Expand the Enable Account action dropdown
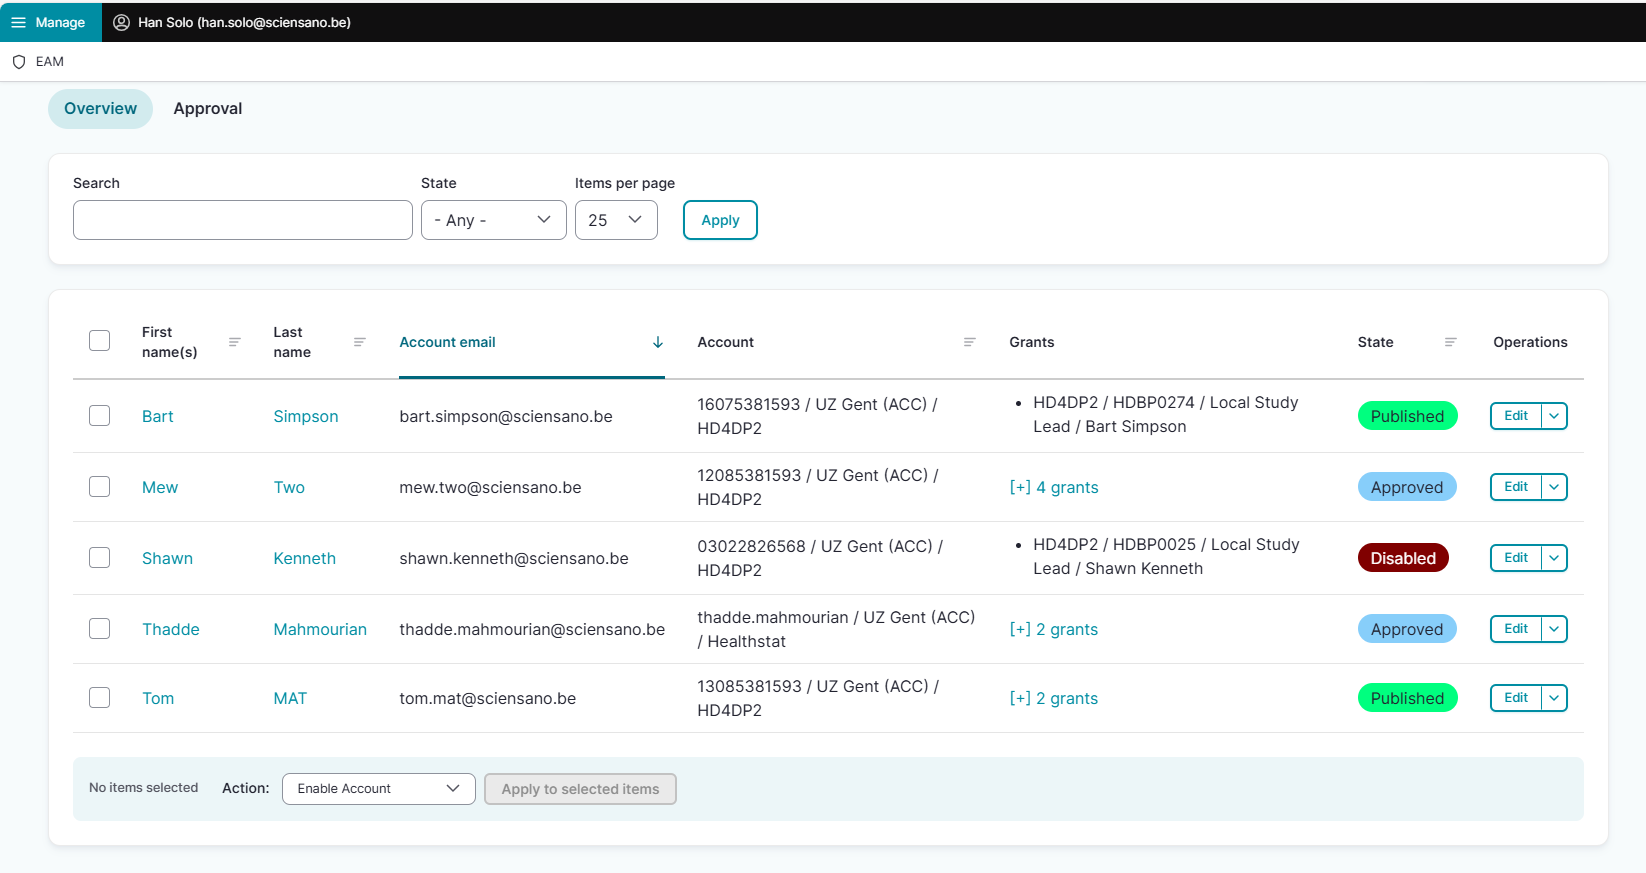The image size is (1646, 873). (378, 789)
